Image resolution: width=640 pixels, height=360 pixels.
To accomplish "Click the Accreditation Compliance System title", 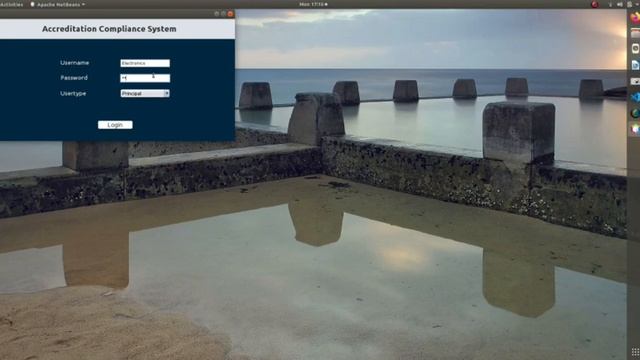I will (x=109, y=29).
